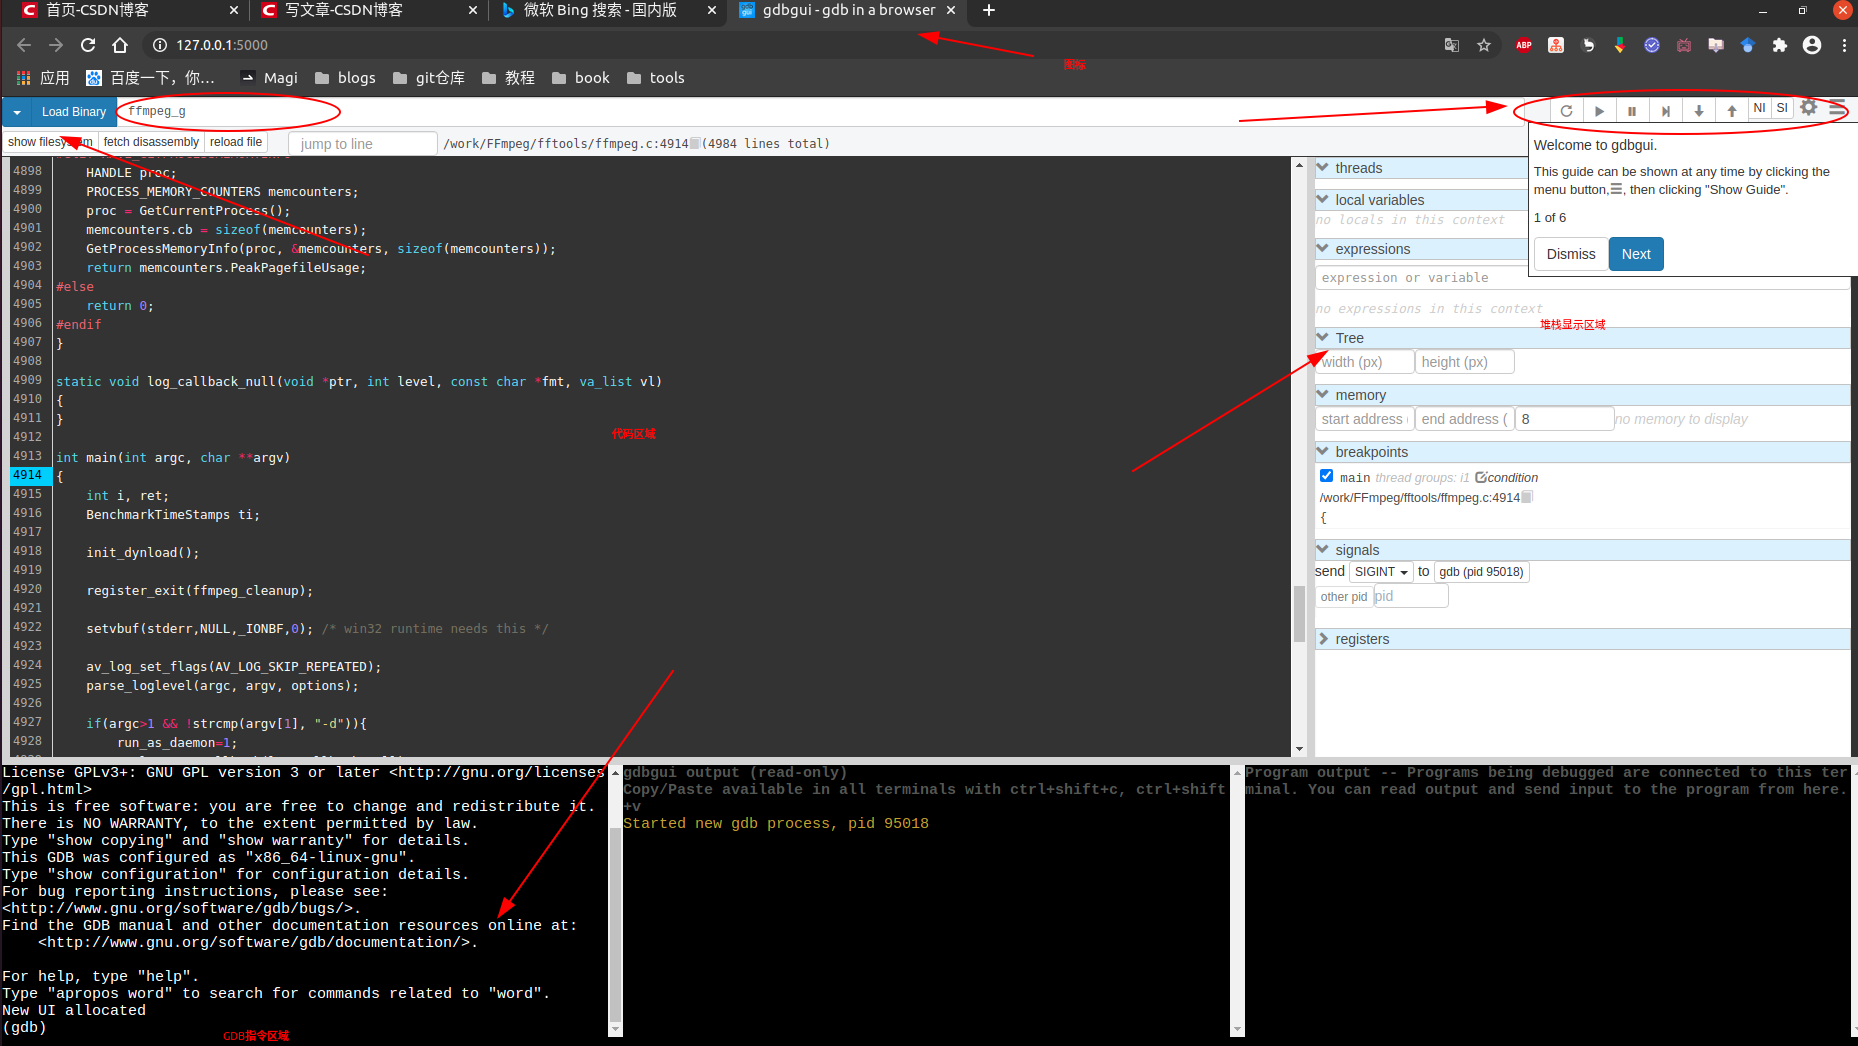Step out of the current function
This screenshot has width=1858, height=1046.
(1731, 110)
